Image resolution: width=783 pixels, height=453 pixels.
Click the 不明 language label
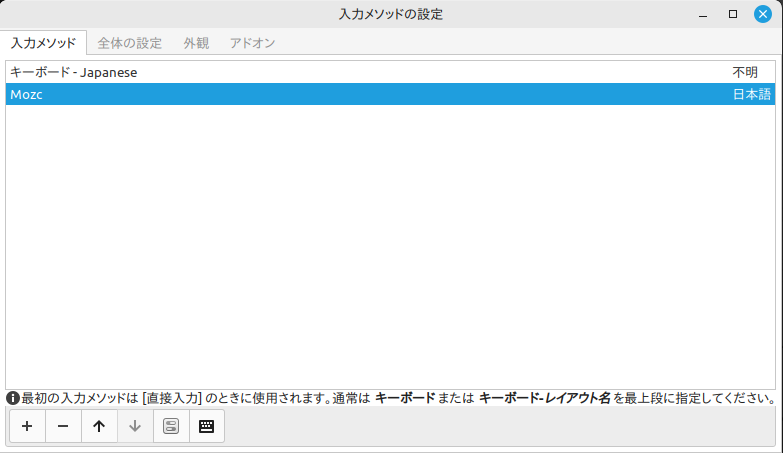pyautogui.click(x=745, y=72)
